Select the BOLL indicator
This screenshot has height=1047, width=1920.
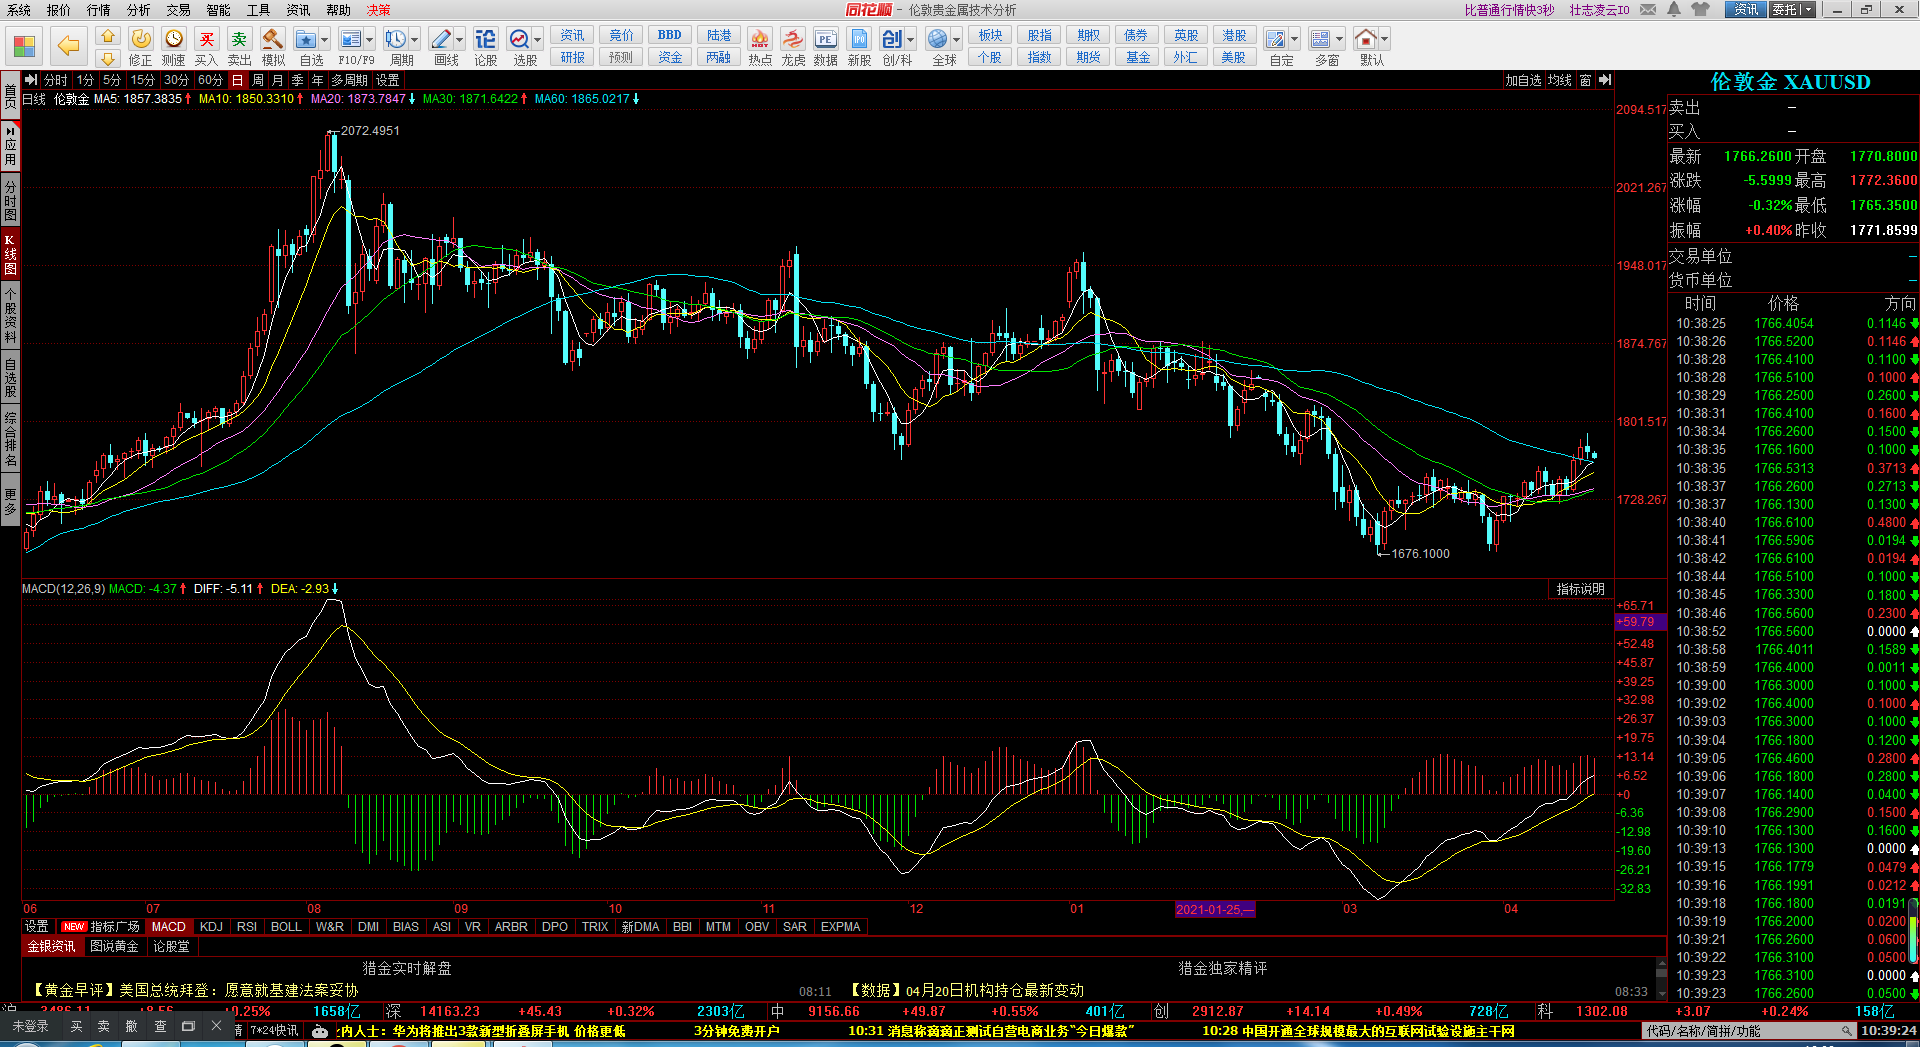(x=286, y=927)
